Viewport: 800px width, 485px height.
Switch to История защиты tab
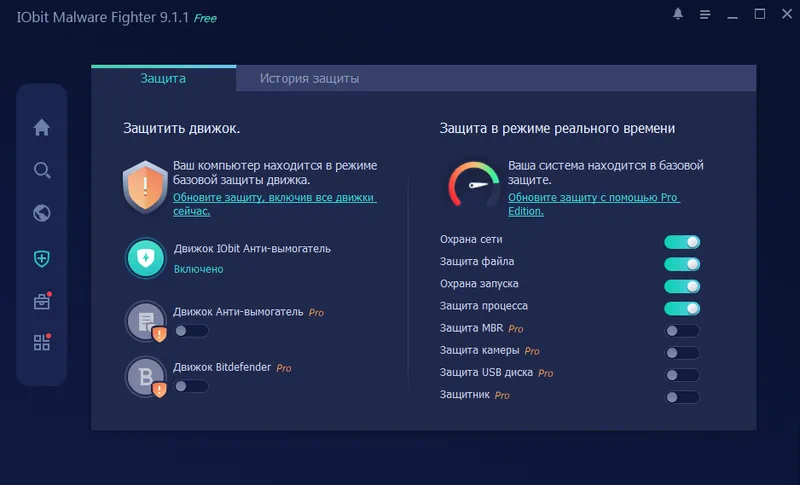pyautogui.click(x=309, y=78)
